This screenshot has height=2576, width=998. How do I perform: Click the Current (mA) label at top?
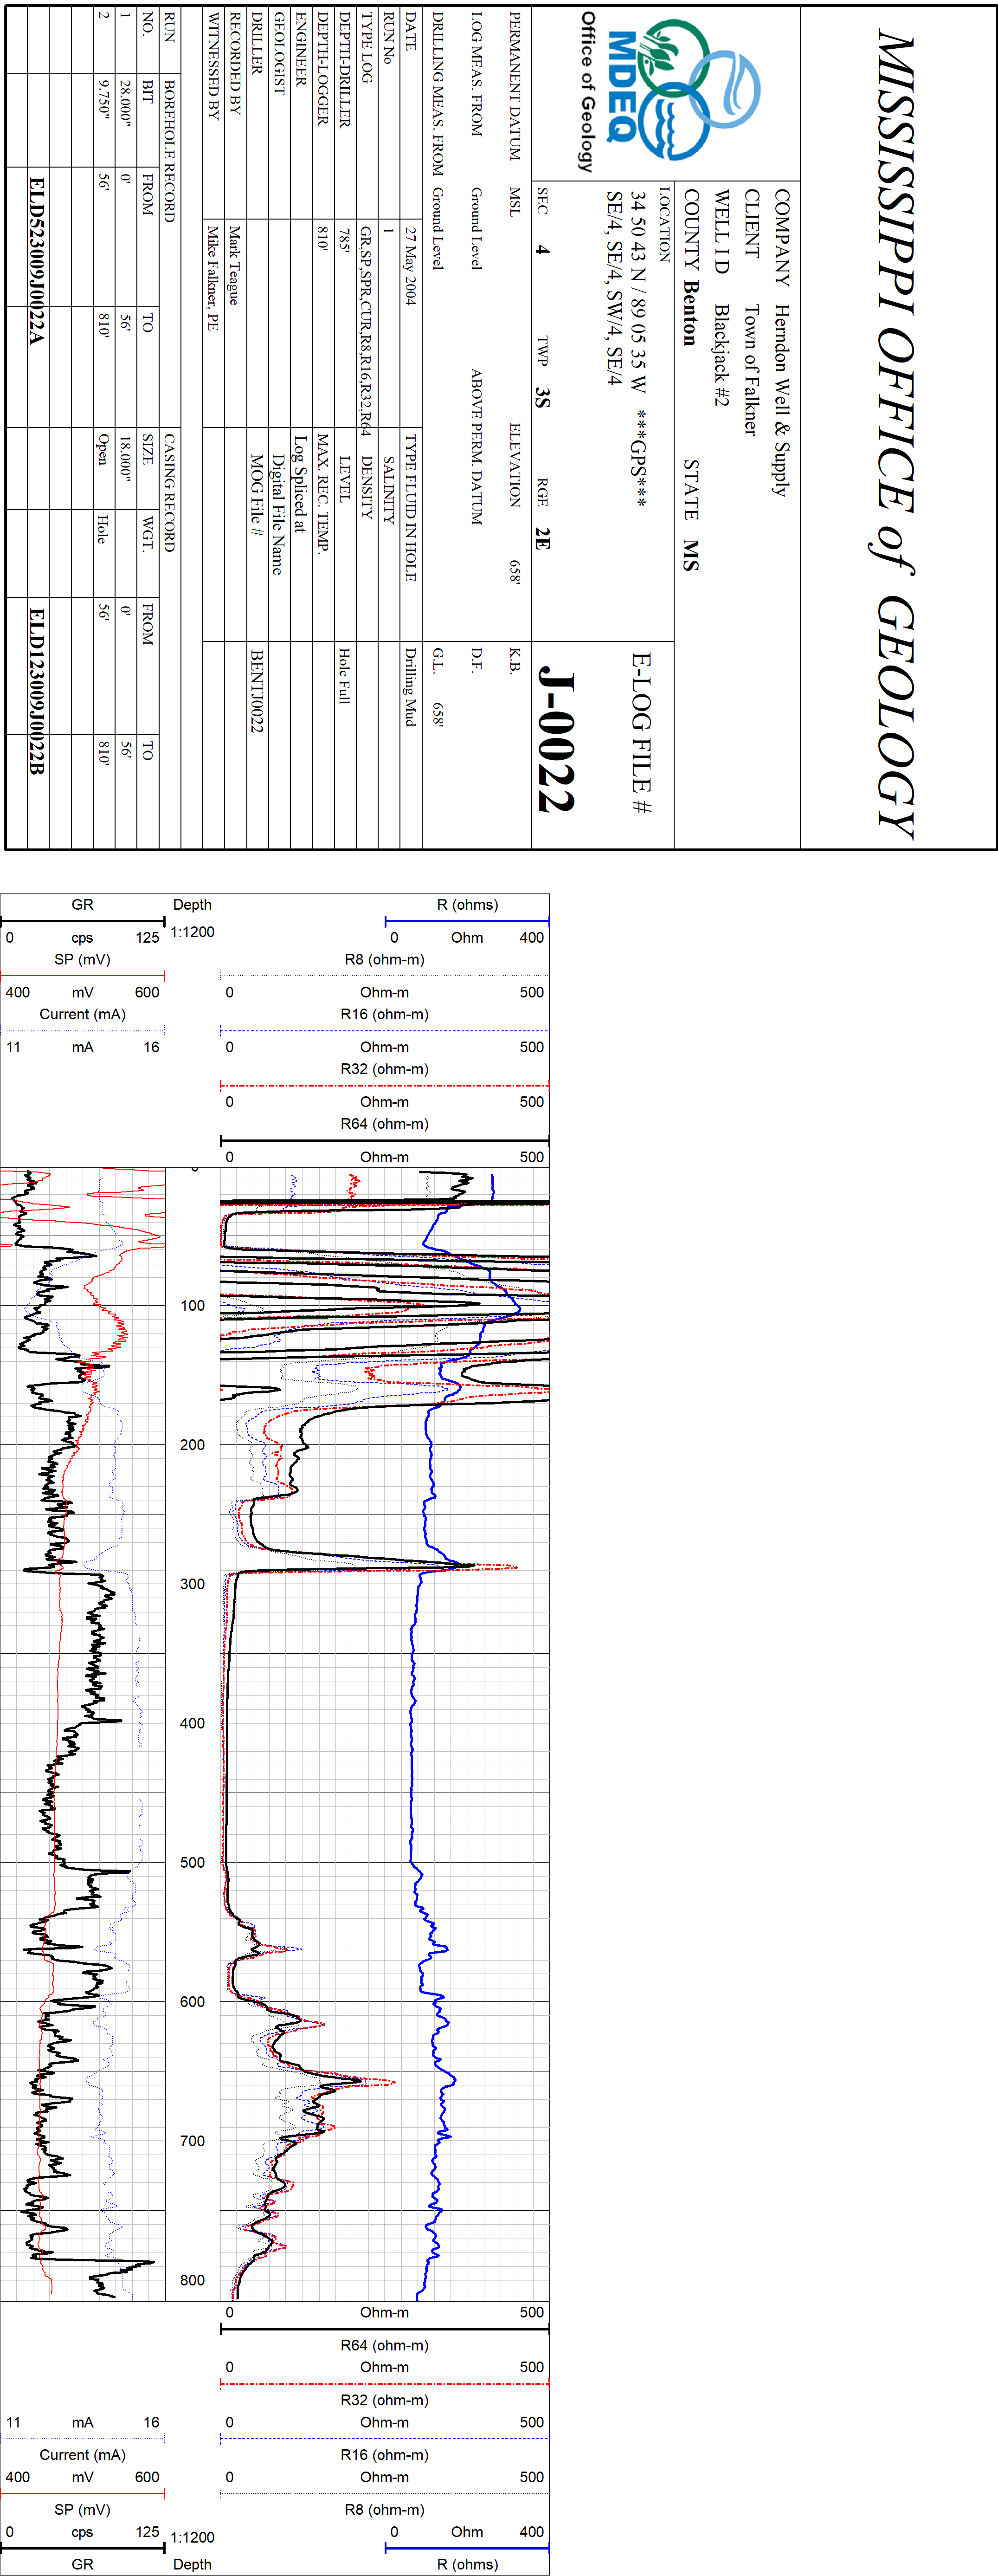pos(82,1014)
